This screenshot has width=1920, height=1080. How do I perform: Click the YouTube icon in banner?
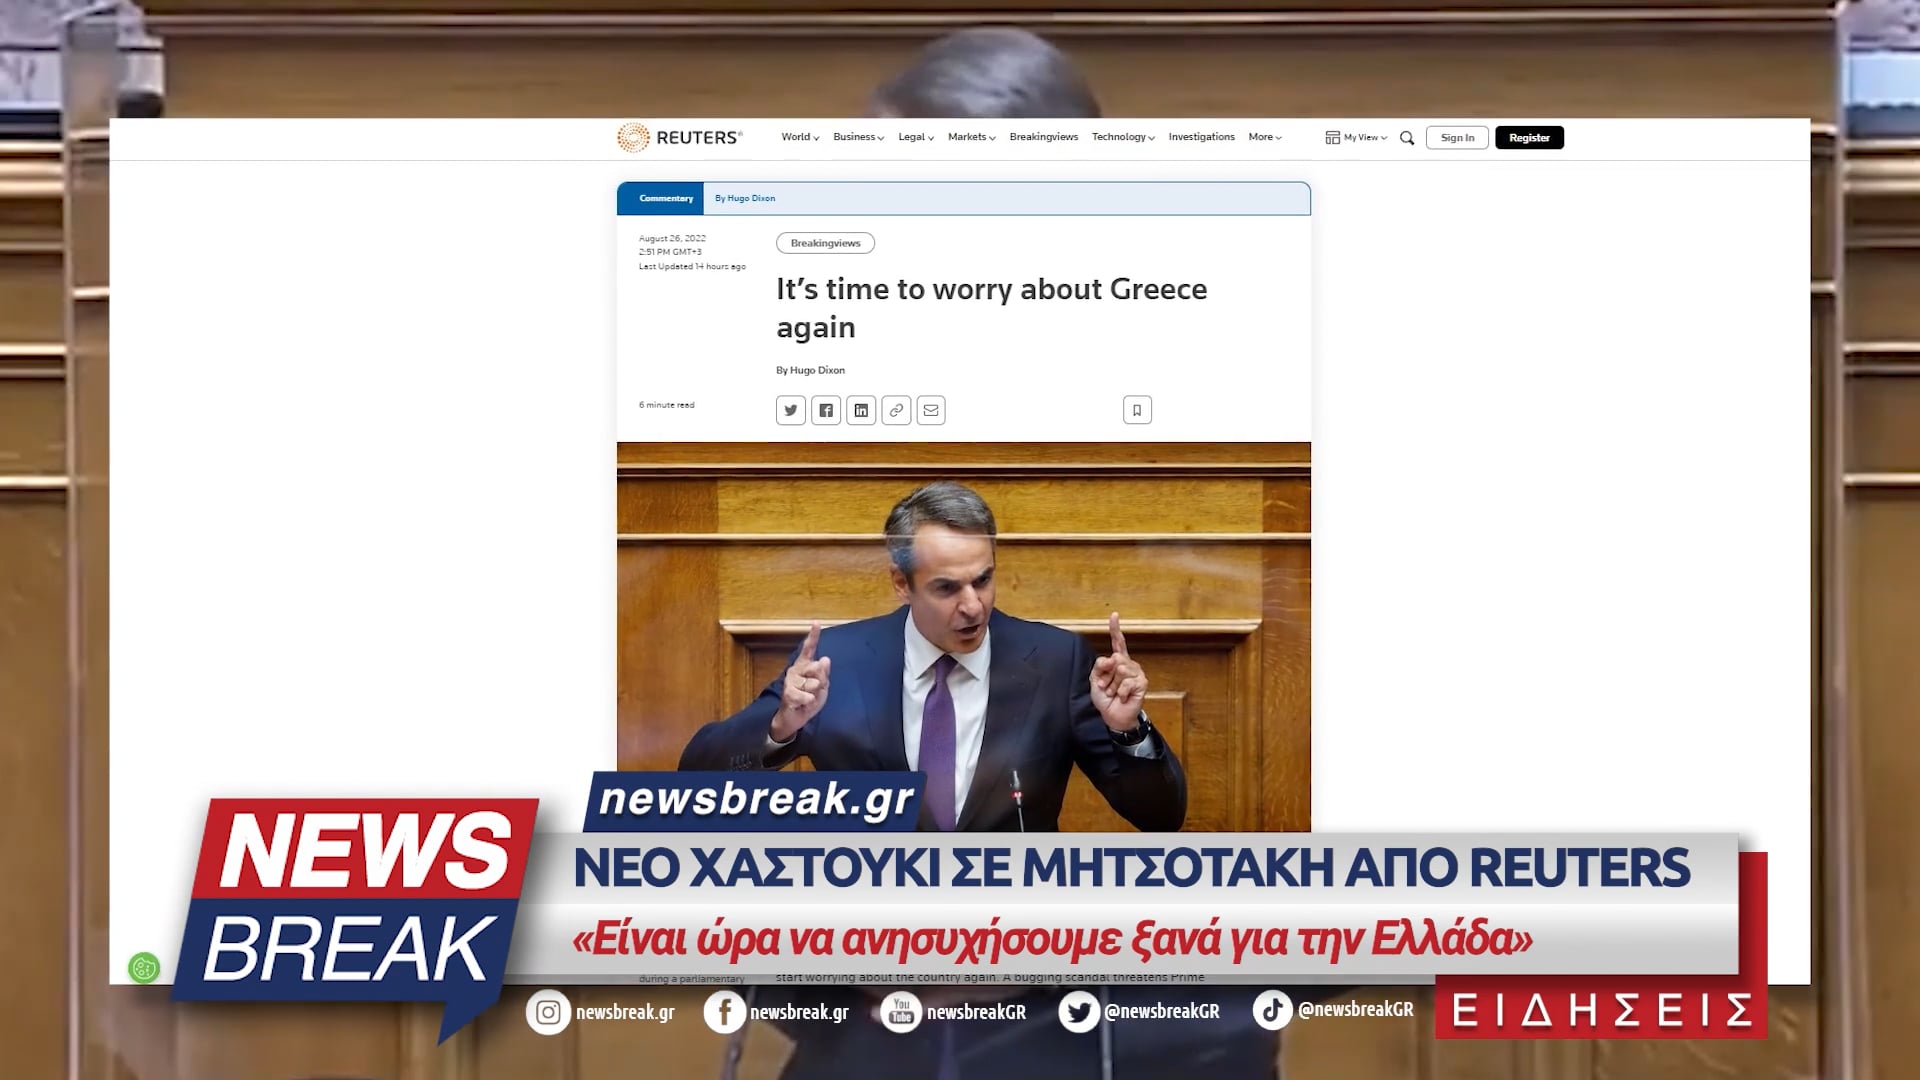click(x=901, y=1012)
